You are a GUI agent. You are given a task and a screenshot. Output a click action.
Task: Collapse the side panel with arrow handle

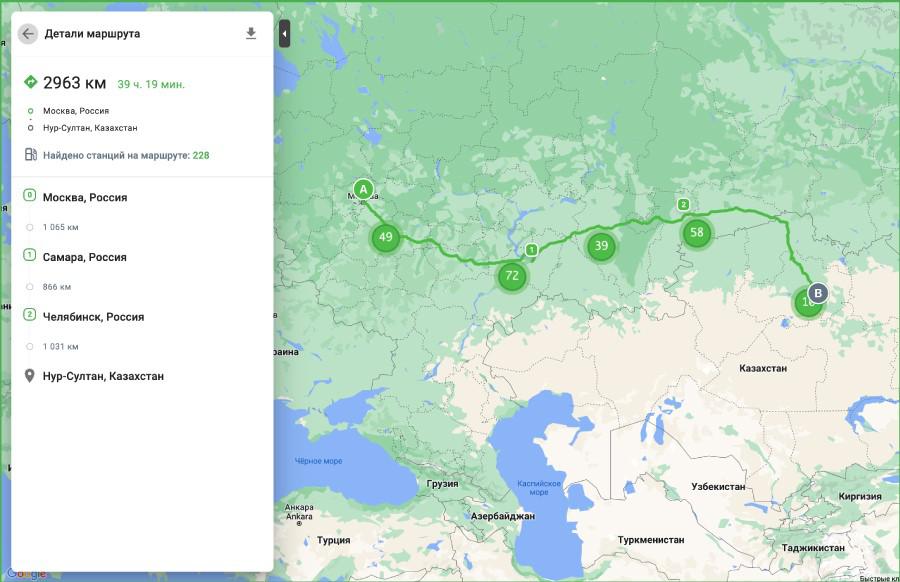click(x=284, y=33)
